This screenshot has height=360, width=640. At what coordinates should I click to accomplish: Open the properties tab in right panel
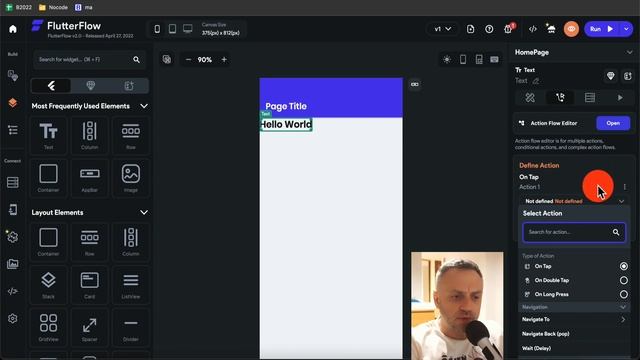pos(530,98)
